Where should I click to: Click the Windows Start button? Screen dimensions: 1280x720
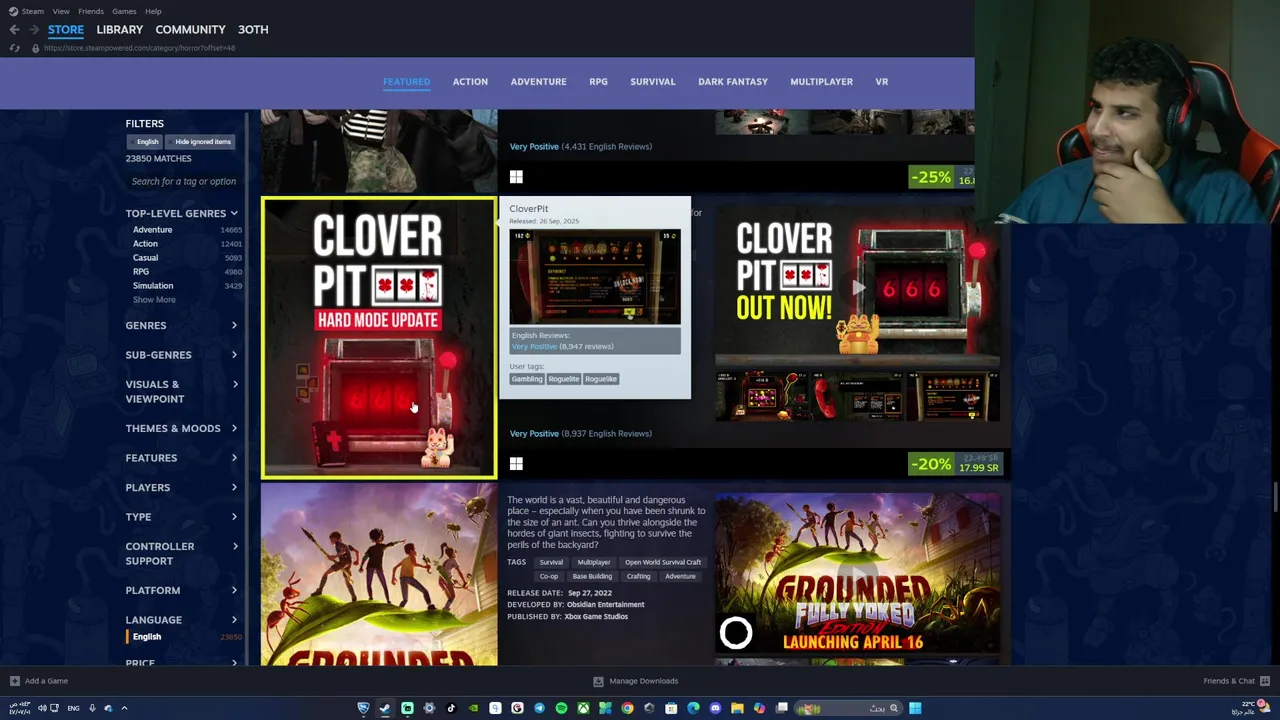tap(915, 708)
